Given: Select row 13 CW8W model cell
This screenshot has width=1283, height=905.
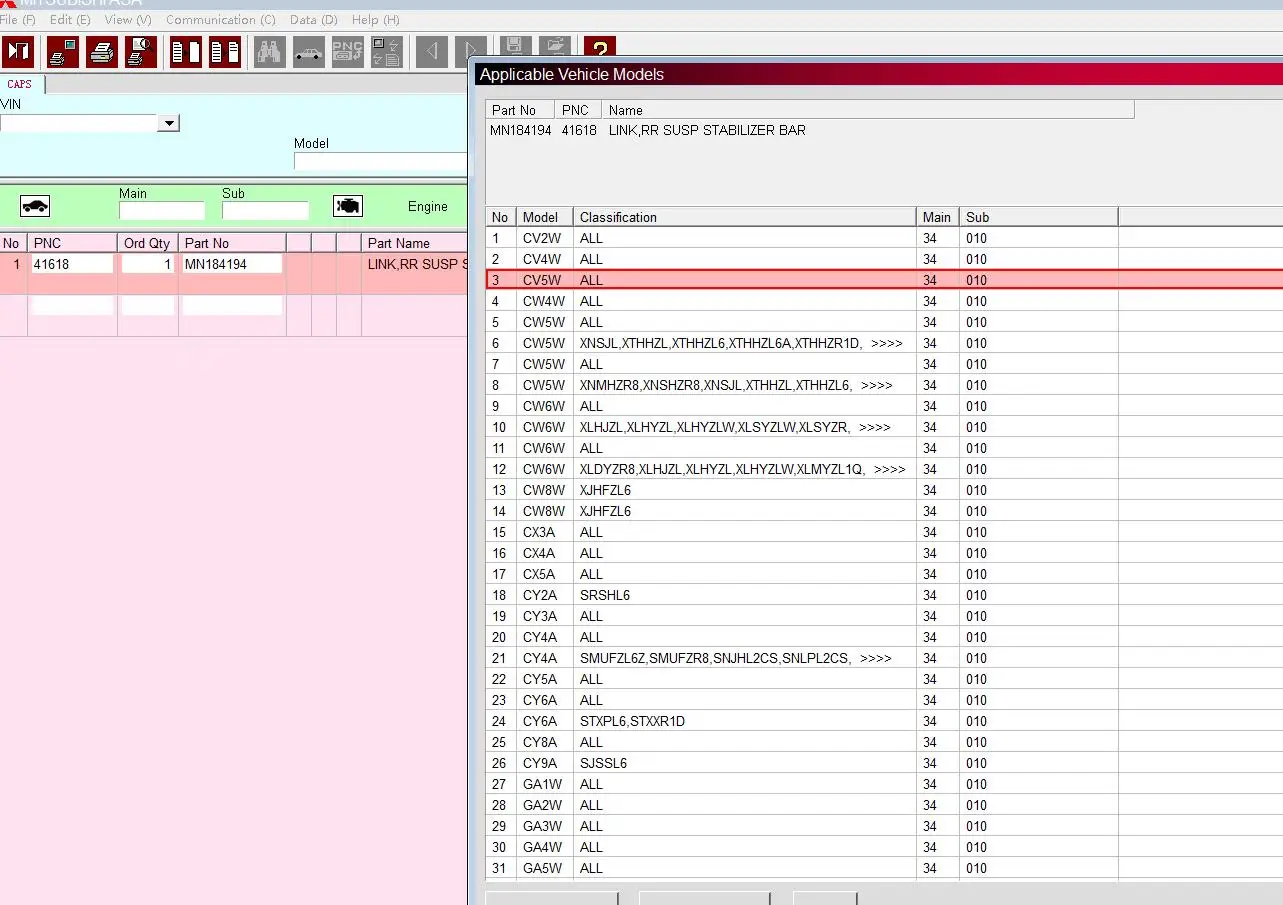Looking at the screenshot, I should 544,490.
